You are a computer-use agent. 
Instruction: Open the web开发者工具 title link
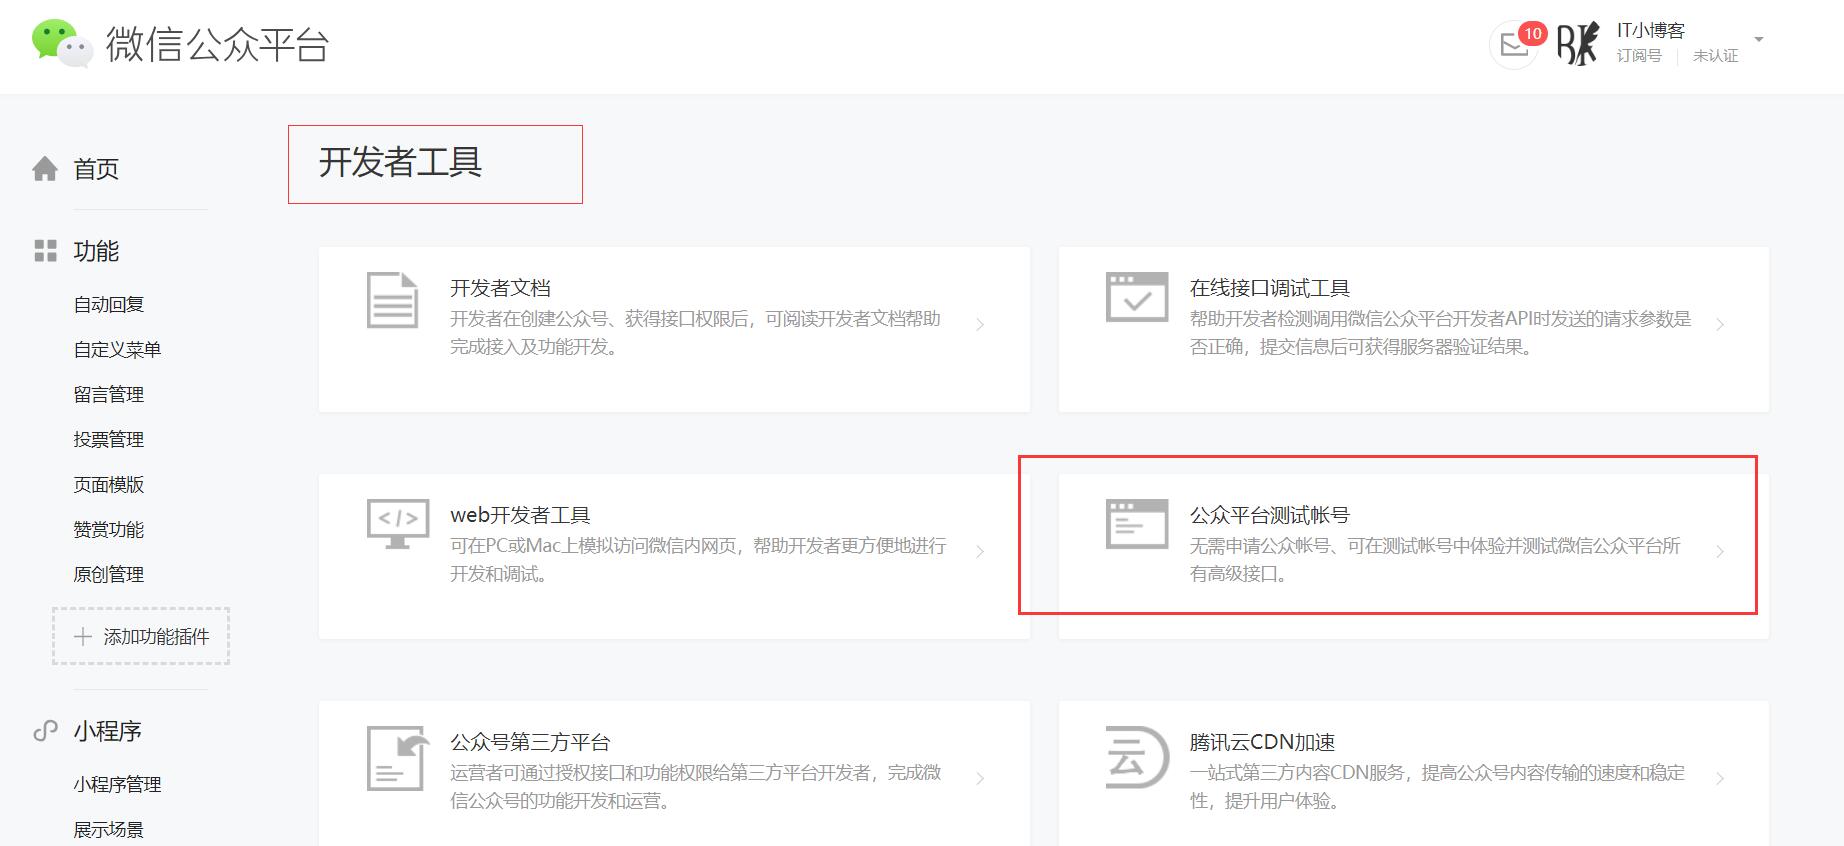[520, 515]
